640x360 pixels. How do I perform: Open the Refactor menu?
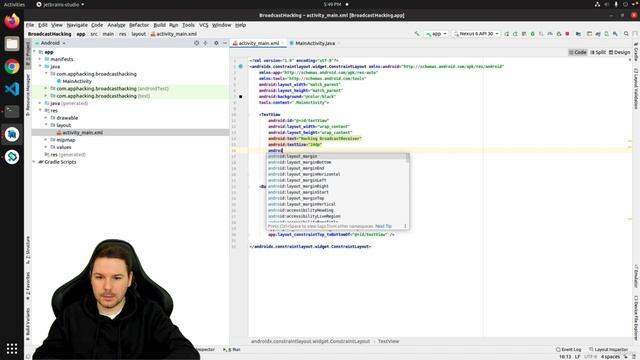click(x=139, y=25)
